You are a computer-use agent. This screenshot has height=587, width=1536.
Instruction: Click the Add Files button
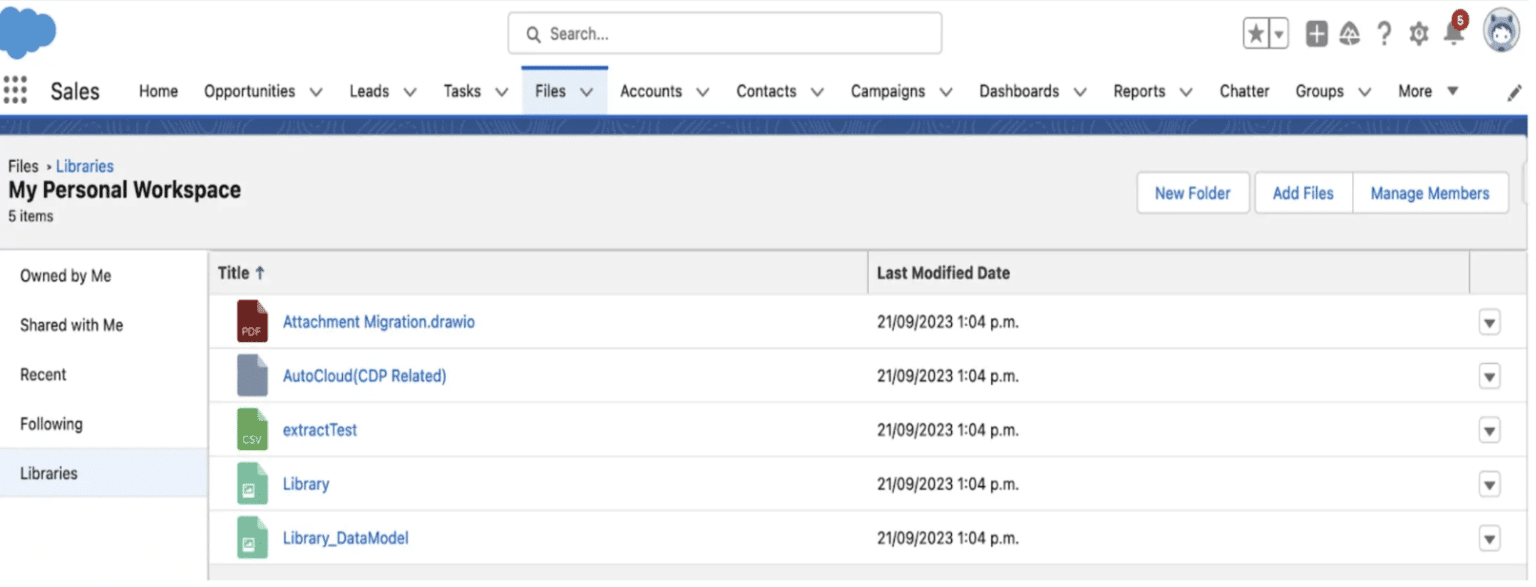coord(1303,192)
